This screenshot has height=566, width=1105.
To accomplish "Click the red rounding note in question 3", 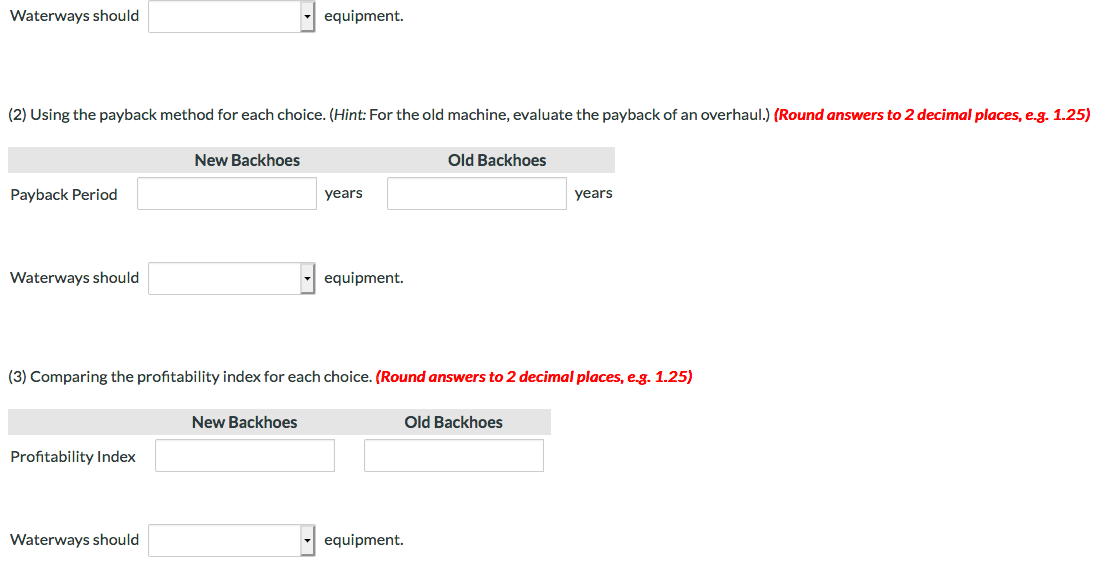I will [x=534, y=377].
